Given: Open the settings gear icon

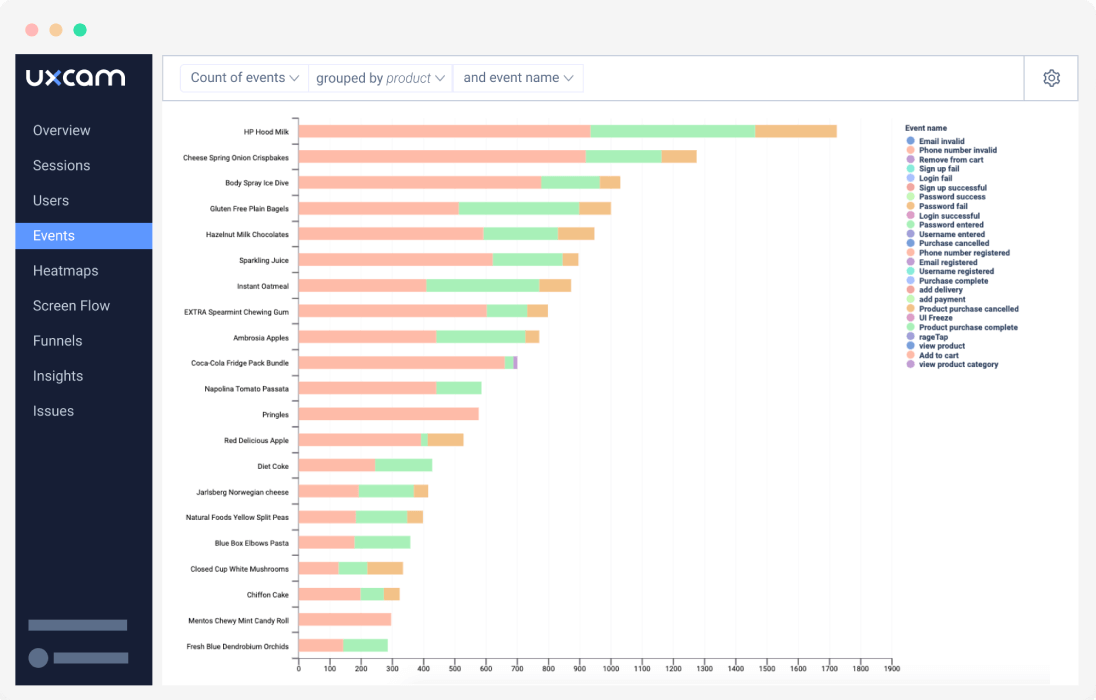Looking at the screenshot, I should coord(1051,77).
